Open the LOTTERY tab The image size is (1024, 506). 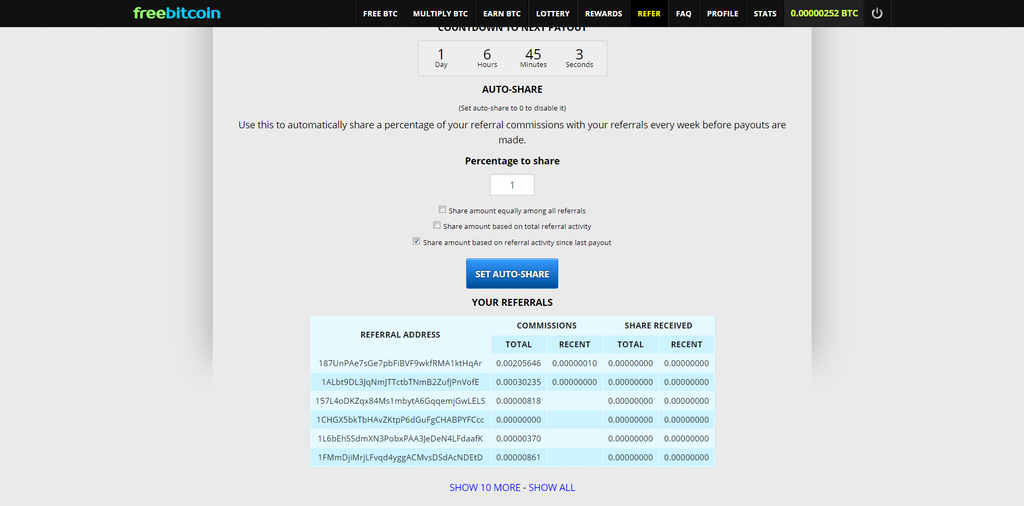pyautogui.click(x=552, y=13)
